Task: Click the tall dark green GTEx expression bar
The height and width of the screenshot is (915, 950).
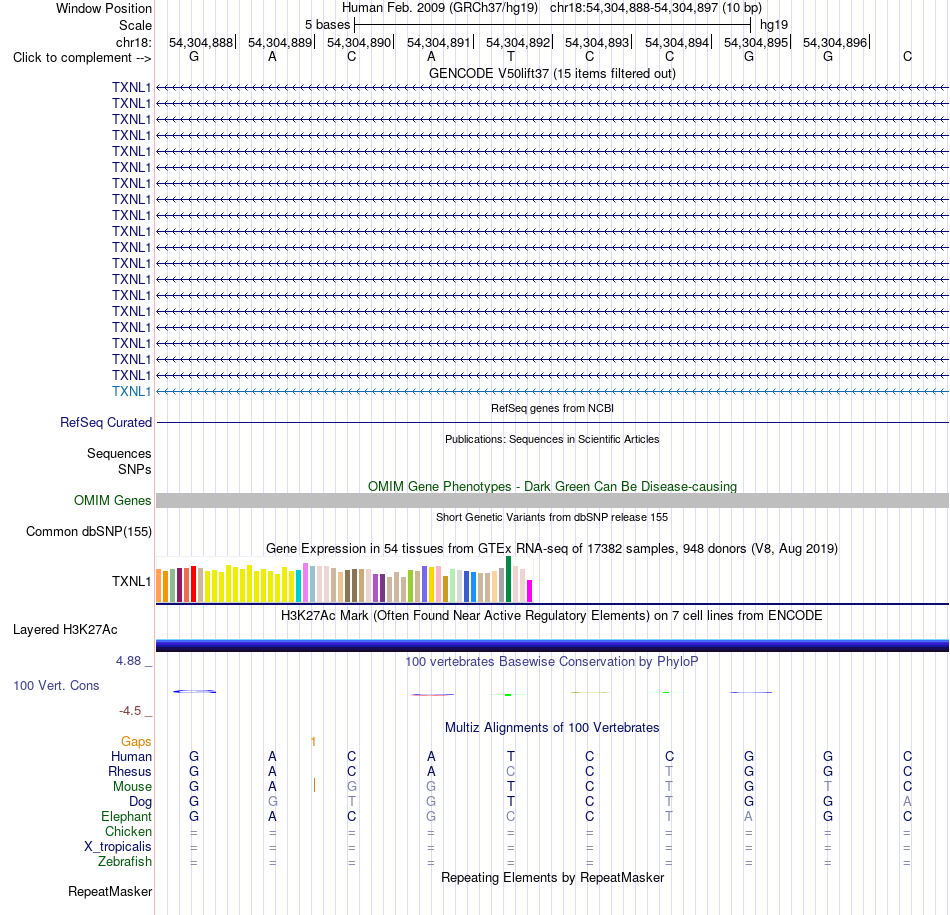Action: coord(508,579)
